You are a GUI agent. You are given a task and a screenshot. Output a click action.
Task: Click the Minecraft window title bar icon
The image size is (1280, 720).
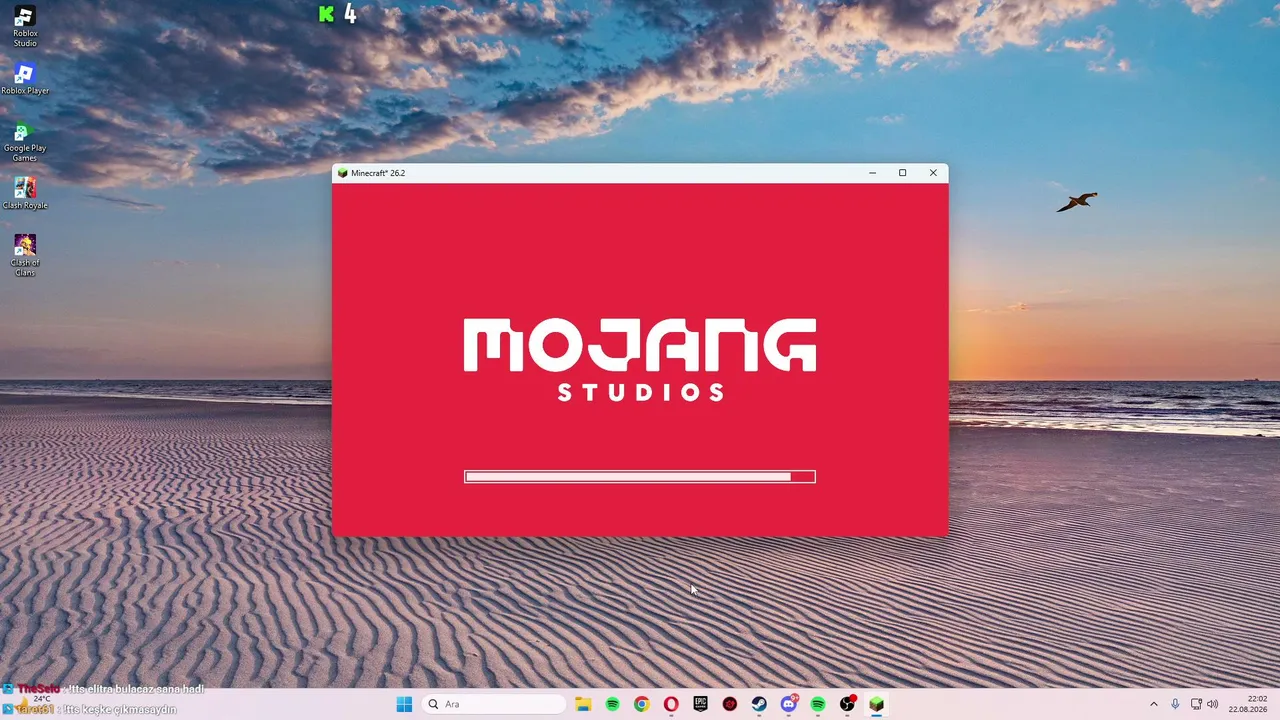click(343, 173)
